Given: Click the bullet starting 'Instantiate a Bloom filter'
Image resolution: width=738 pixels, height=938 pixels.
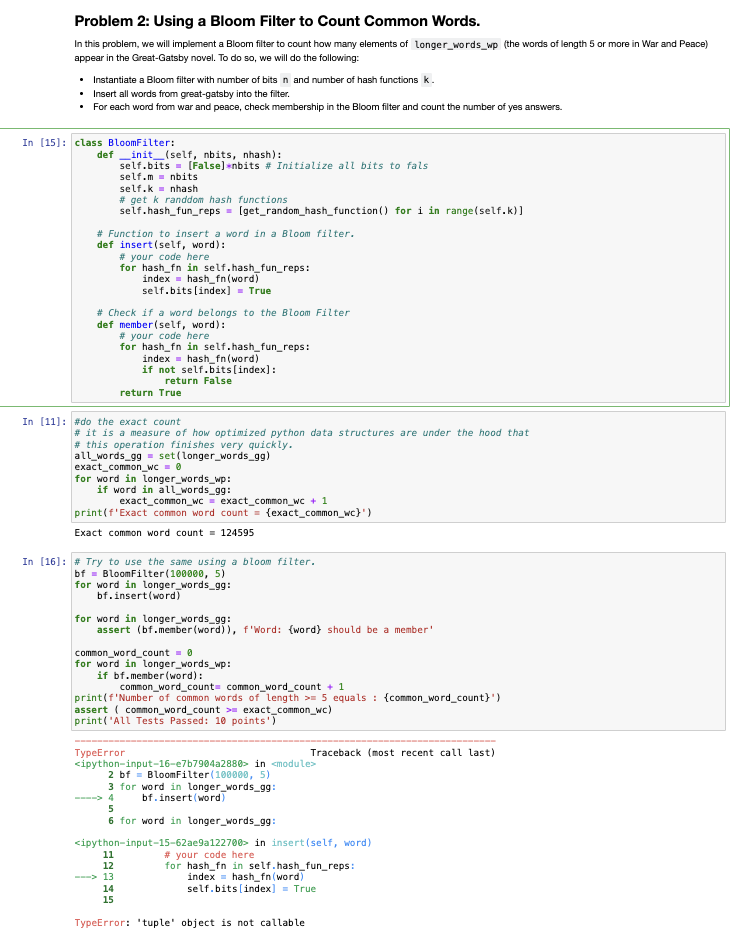Looking at the screenshot, I should click(263, 80).
